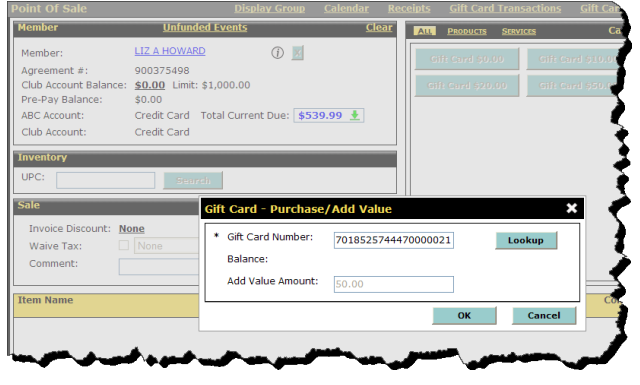The width and height of the screenshot is (640, 385).
Task: Select the Gift Card $20.00 item button
Action: 467,85
